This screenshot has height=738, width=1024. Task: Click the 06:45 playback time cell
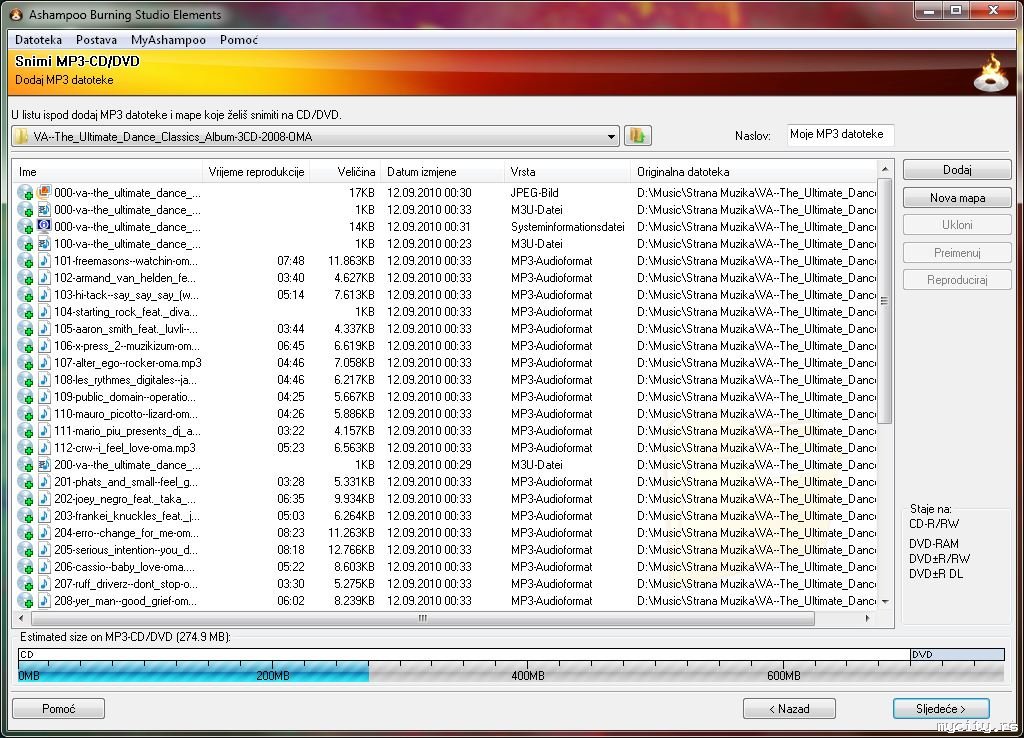pyautogui.click(x=291, y=345)
